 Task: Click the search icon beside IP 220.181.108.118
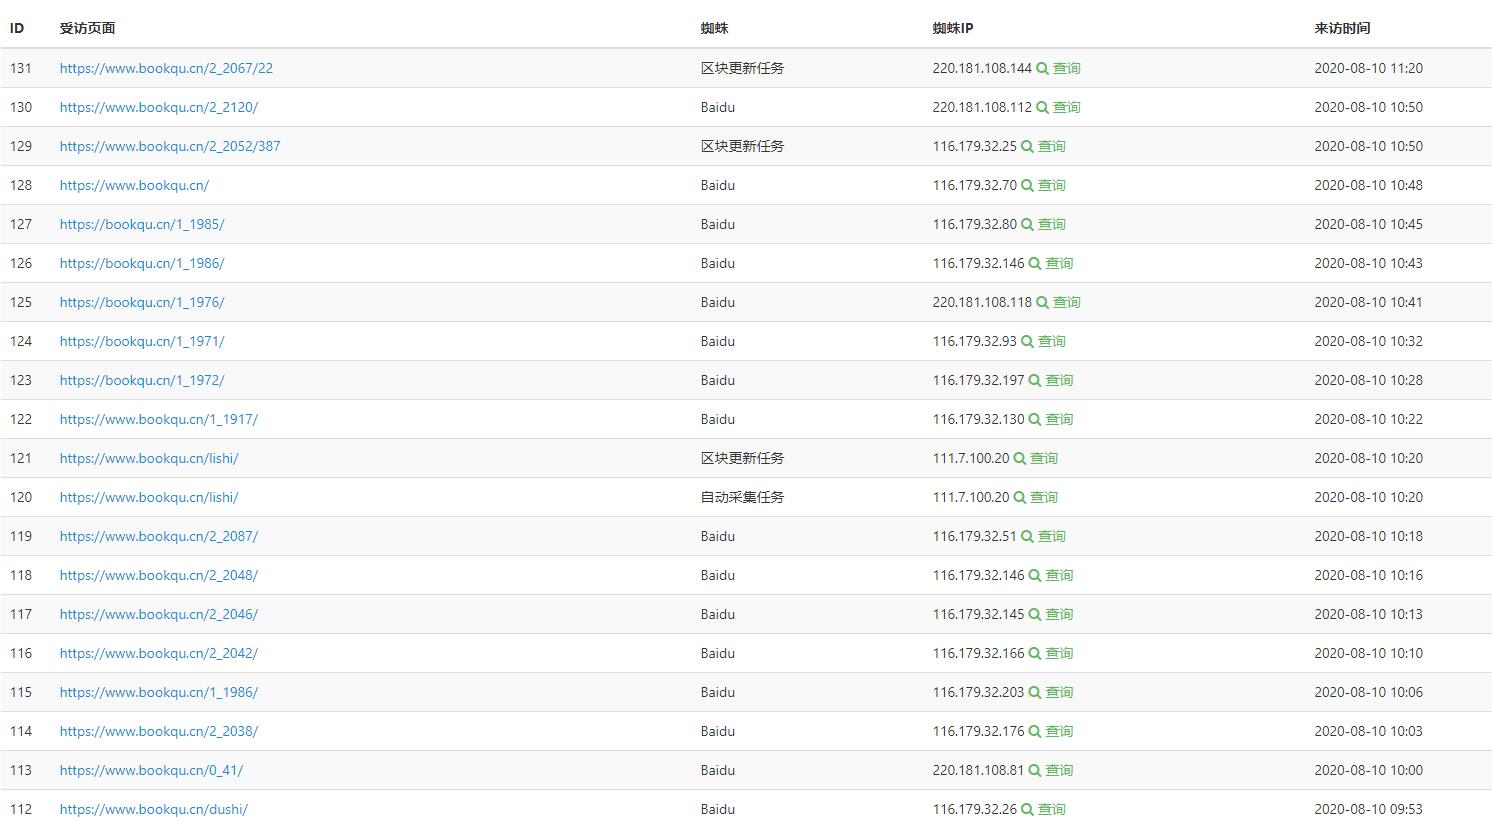1042,302
